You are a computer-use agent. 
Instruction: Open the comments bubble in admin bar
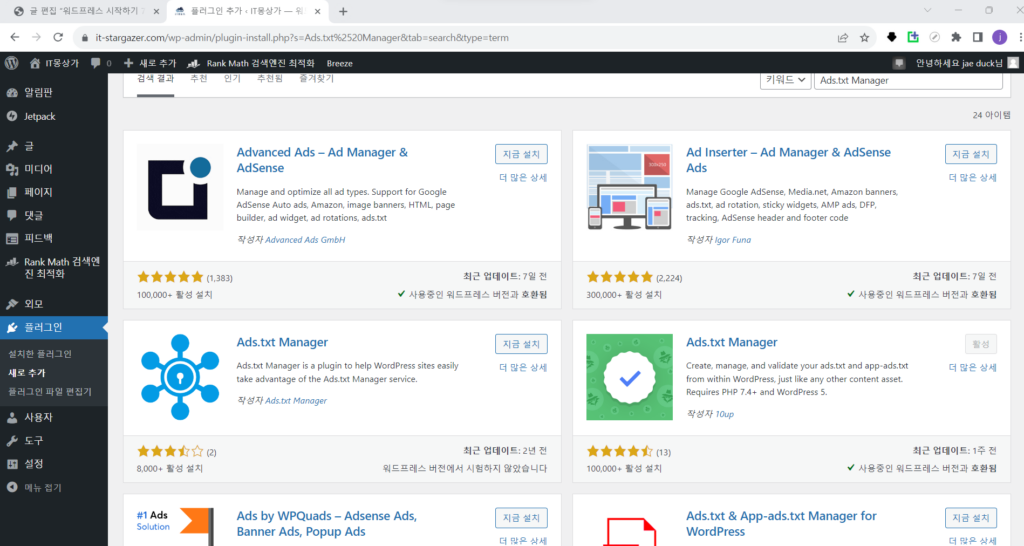point(95,63)
